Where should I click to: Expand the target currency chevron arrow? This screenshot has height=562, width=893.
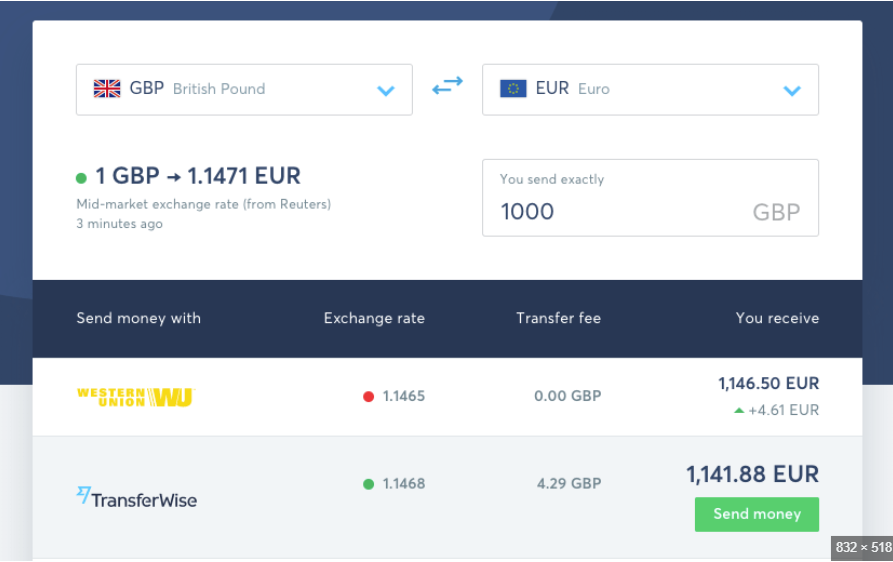click(x=792, y=91)
